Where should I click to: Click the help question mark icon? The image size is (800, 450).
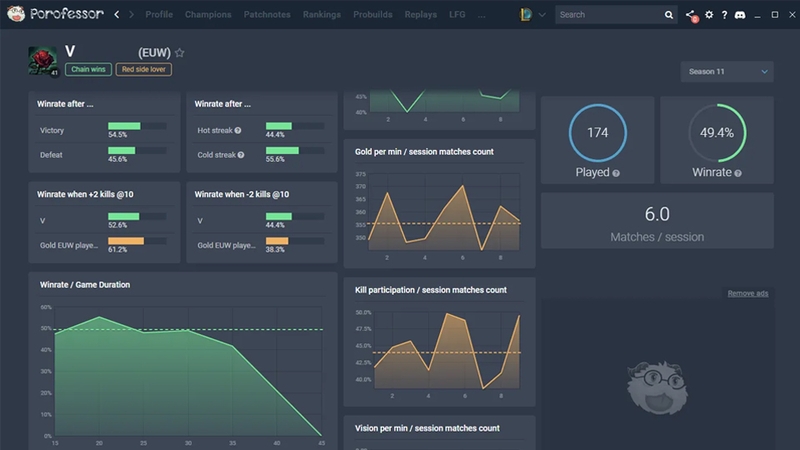[724, 15]
